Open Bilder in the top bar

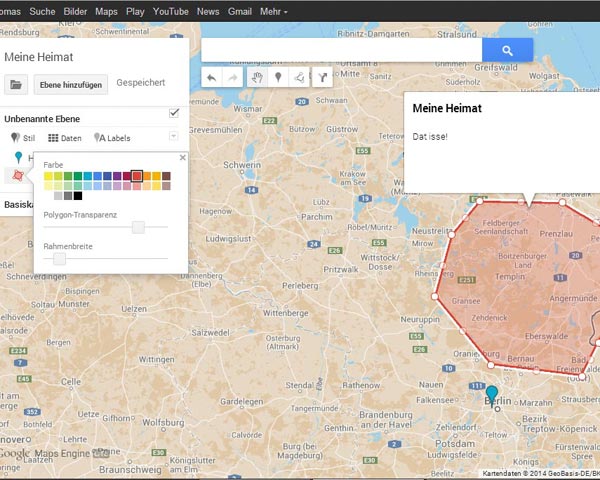tap(75, 11)
